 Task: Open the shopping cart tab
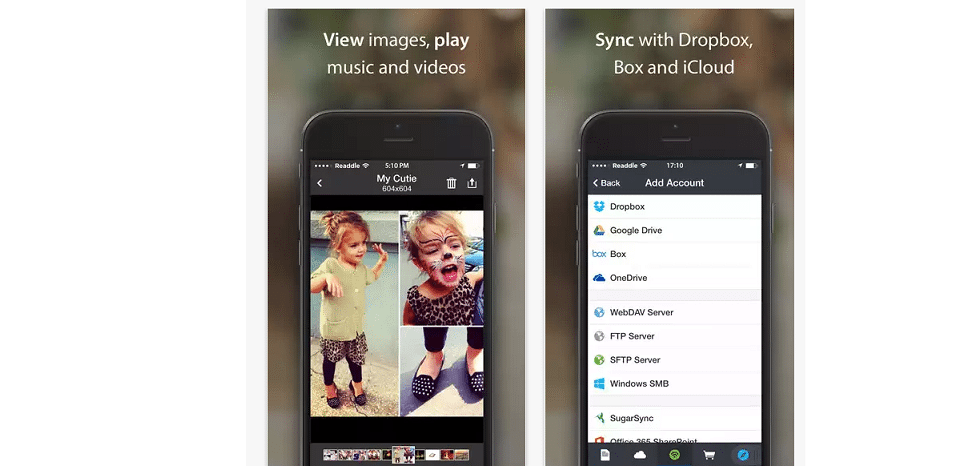click(x=709, y=455)
